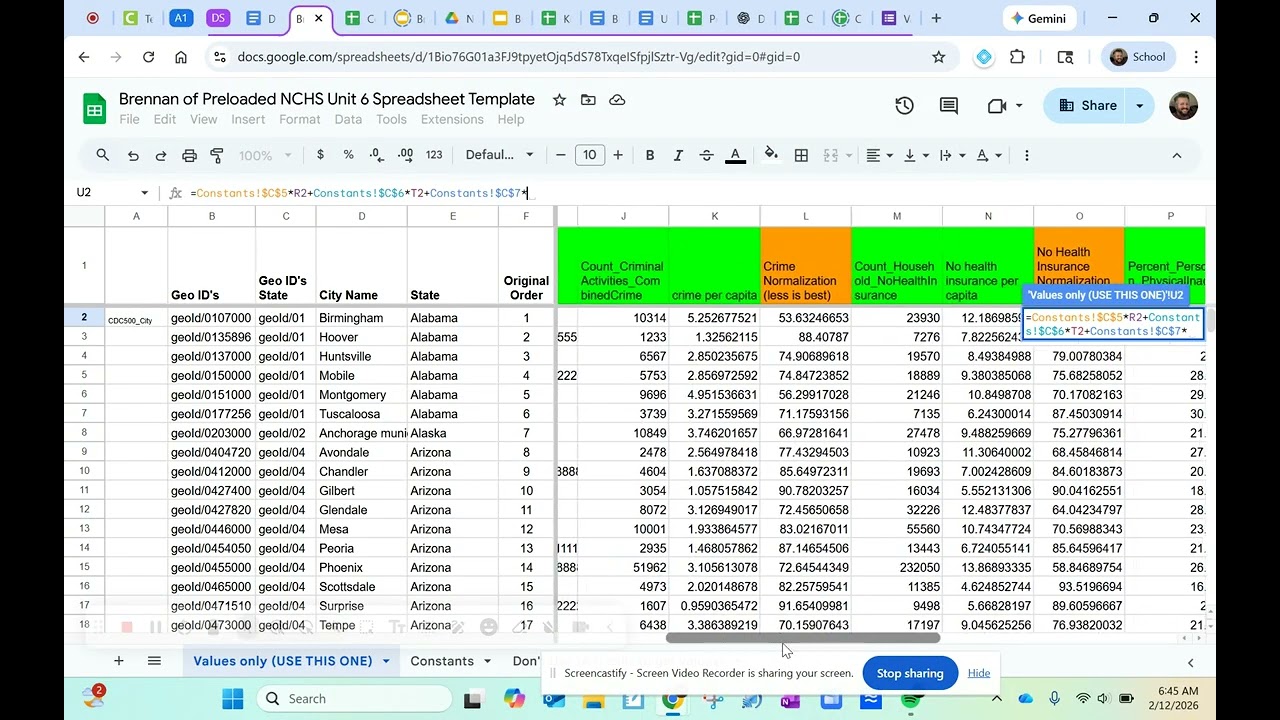Reload the browser page
Screen dimensions: 1280x720
coord(148,57)
